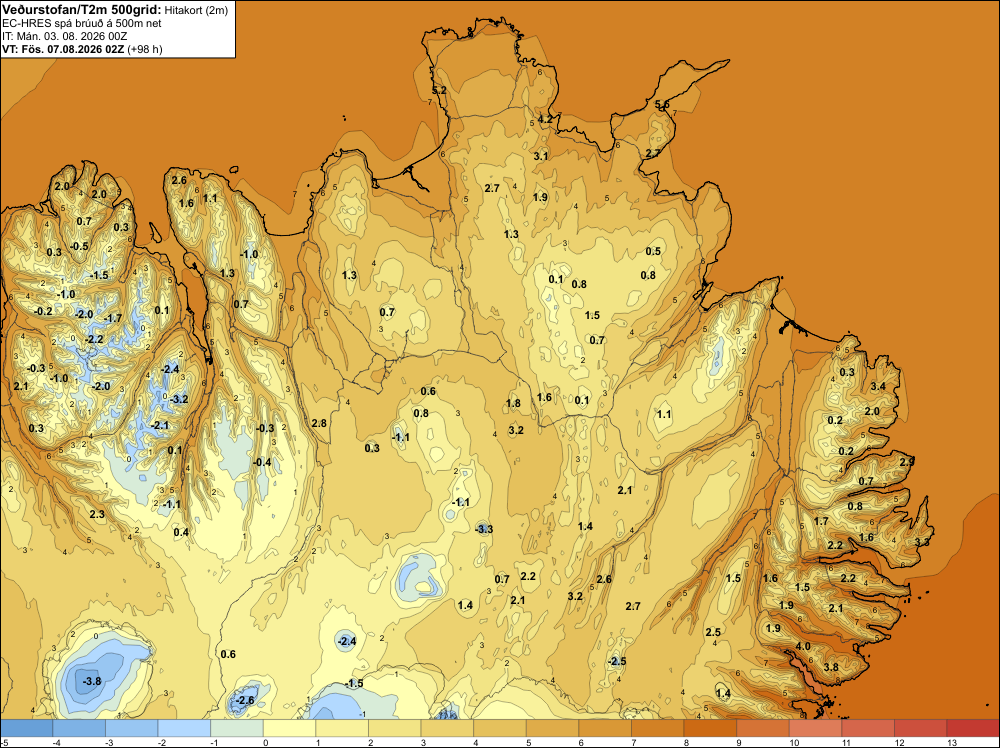The width and height of the screenshot is (1000, 748).
Task: Click the darkest blue legend swatch between -5 and -4
Action: point(26,728)
